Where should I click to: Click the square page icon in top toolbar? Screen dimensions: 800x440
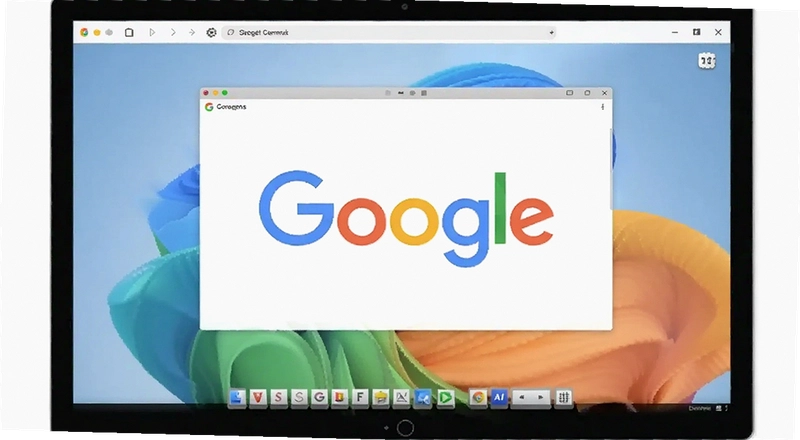[129, 32]
